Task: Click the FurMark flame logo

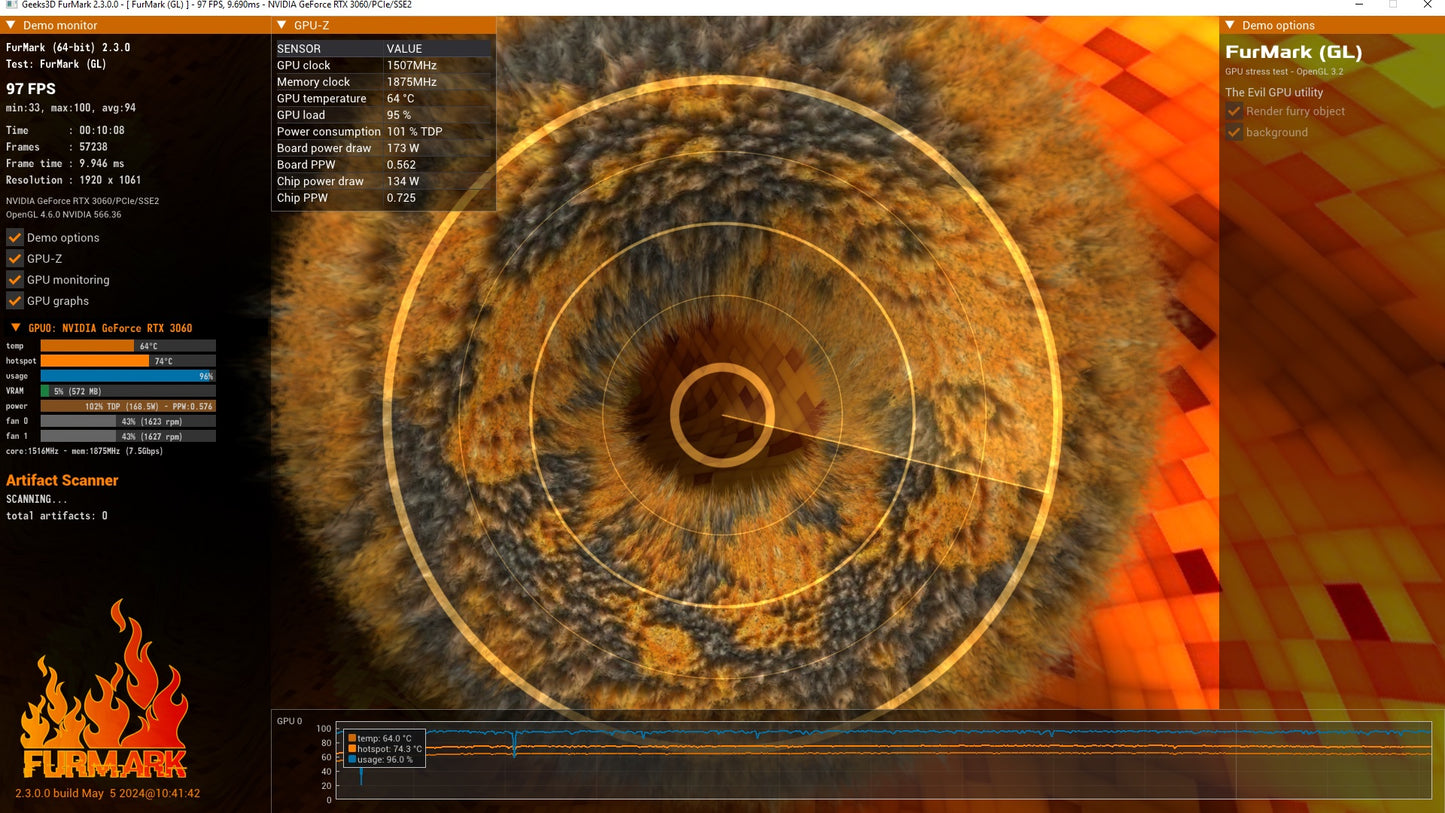Action: (104, 689)
